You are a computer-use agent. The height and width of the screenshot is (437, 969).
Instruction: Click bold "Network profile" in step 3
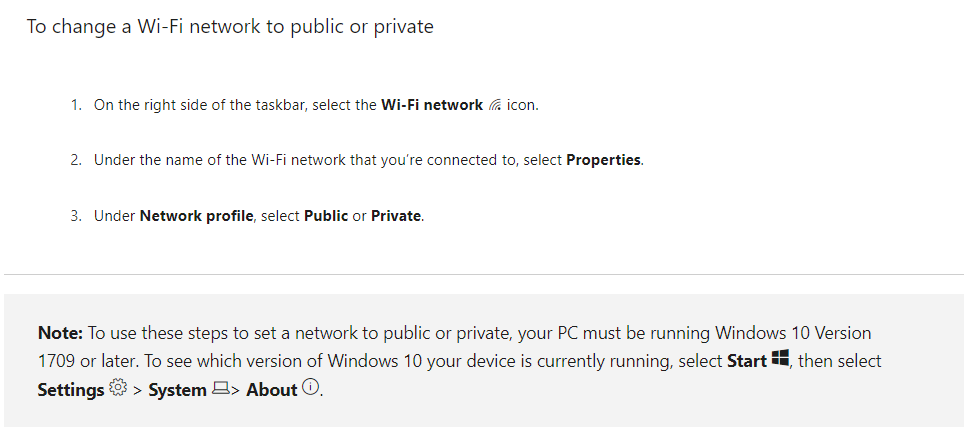point(196,216)
